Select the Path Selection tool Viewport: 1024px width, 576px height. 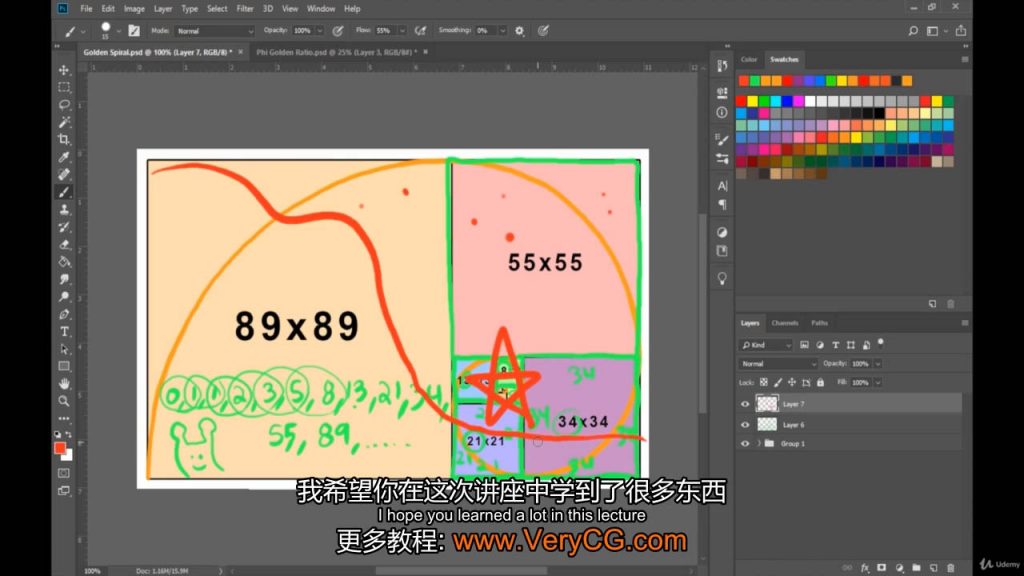[64, 349]
